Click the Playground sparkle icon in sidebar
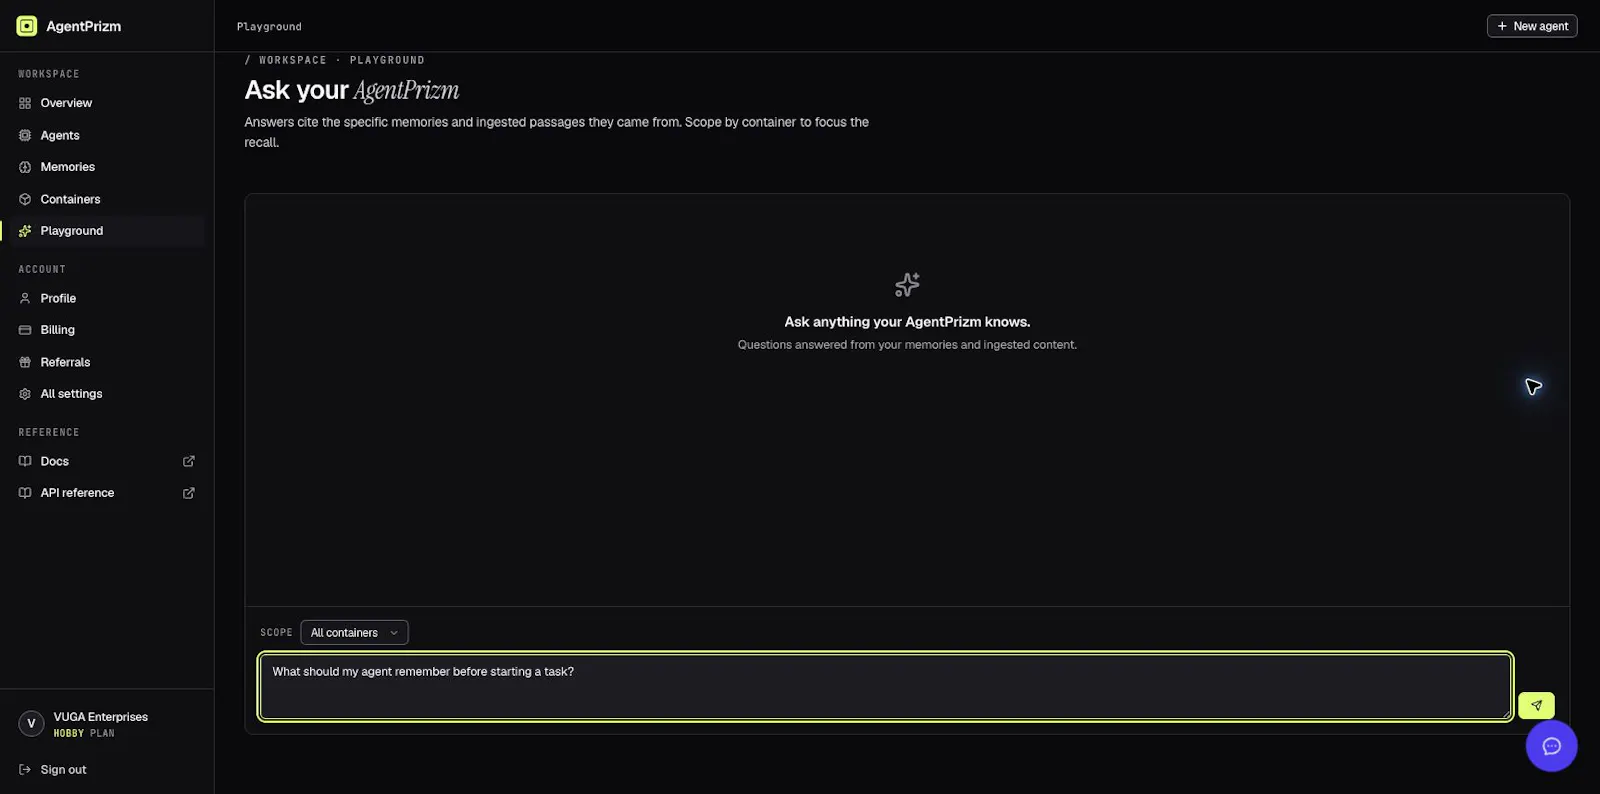The height and width of the screenshot is (794, 1600). point(25,231)
